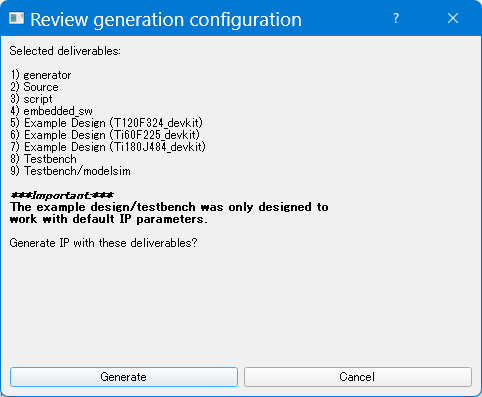Click the '***Important***' heading

pyautogui.click(x=62, y=195)
